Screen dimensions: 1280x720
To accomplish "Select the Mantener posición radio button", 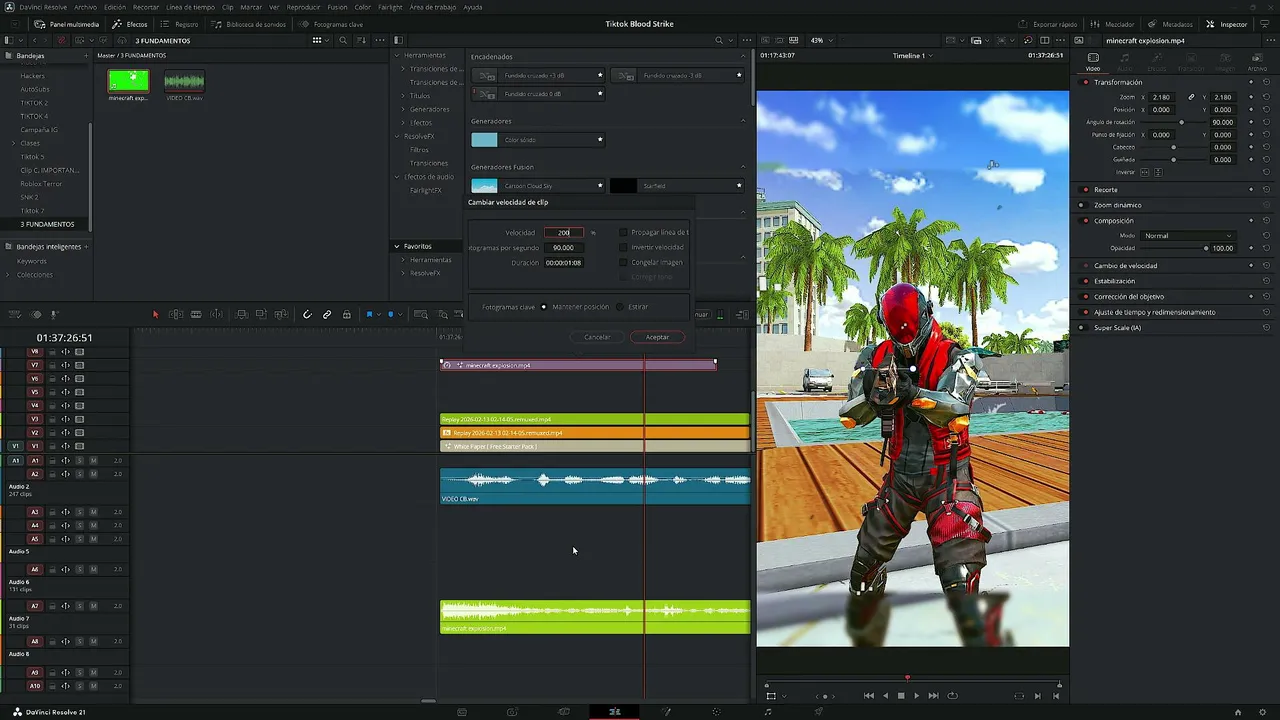I will tap(544, 307).
